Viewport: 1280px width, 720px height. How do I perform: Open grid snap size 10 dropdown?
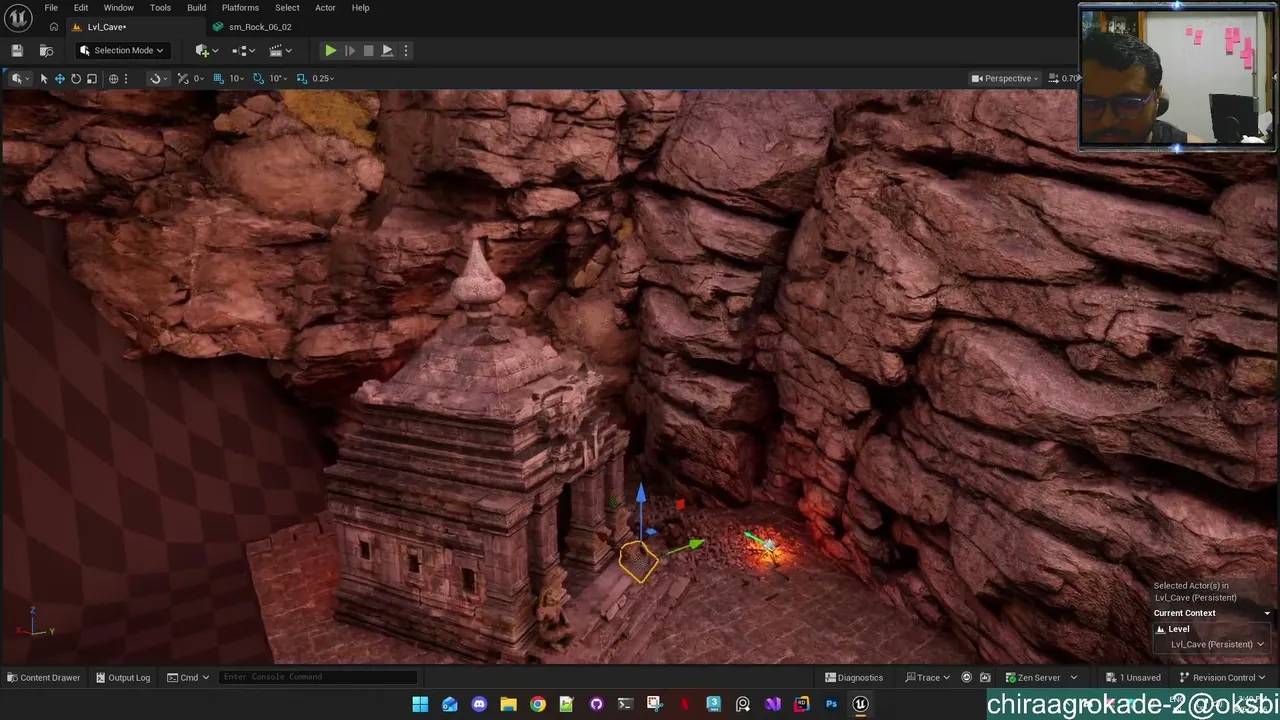(x=236, y=78)
